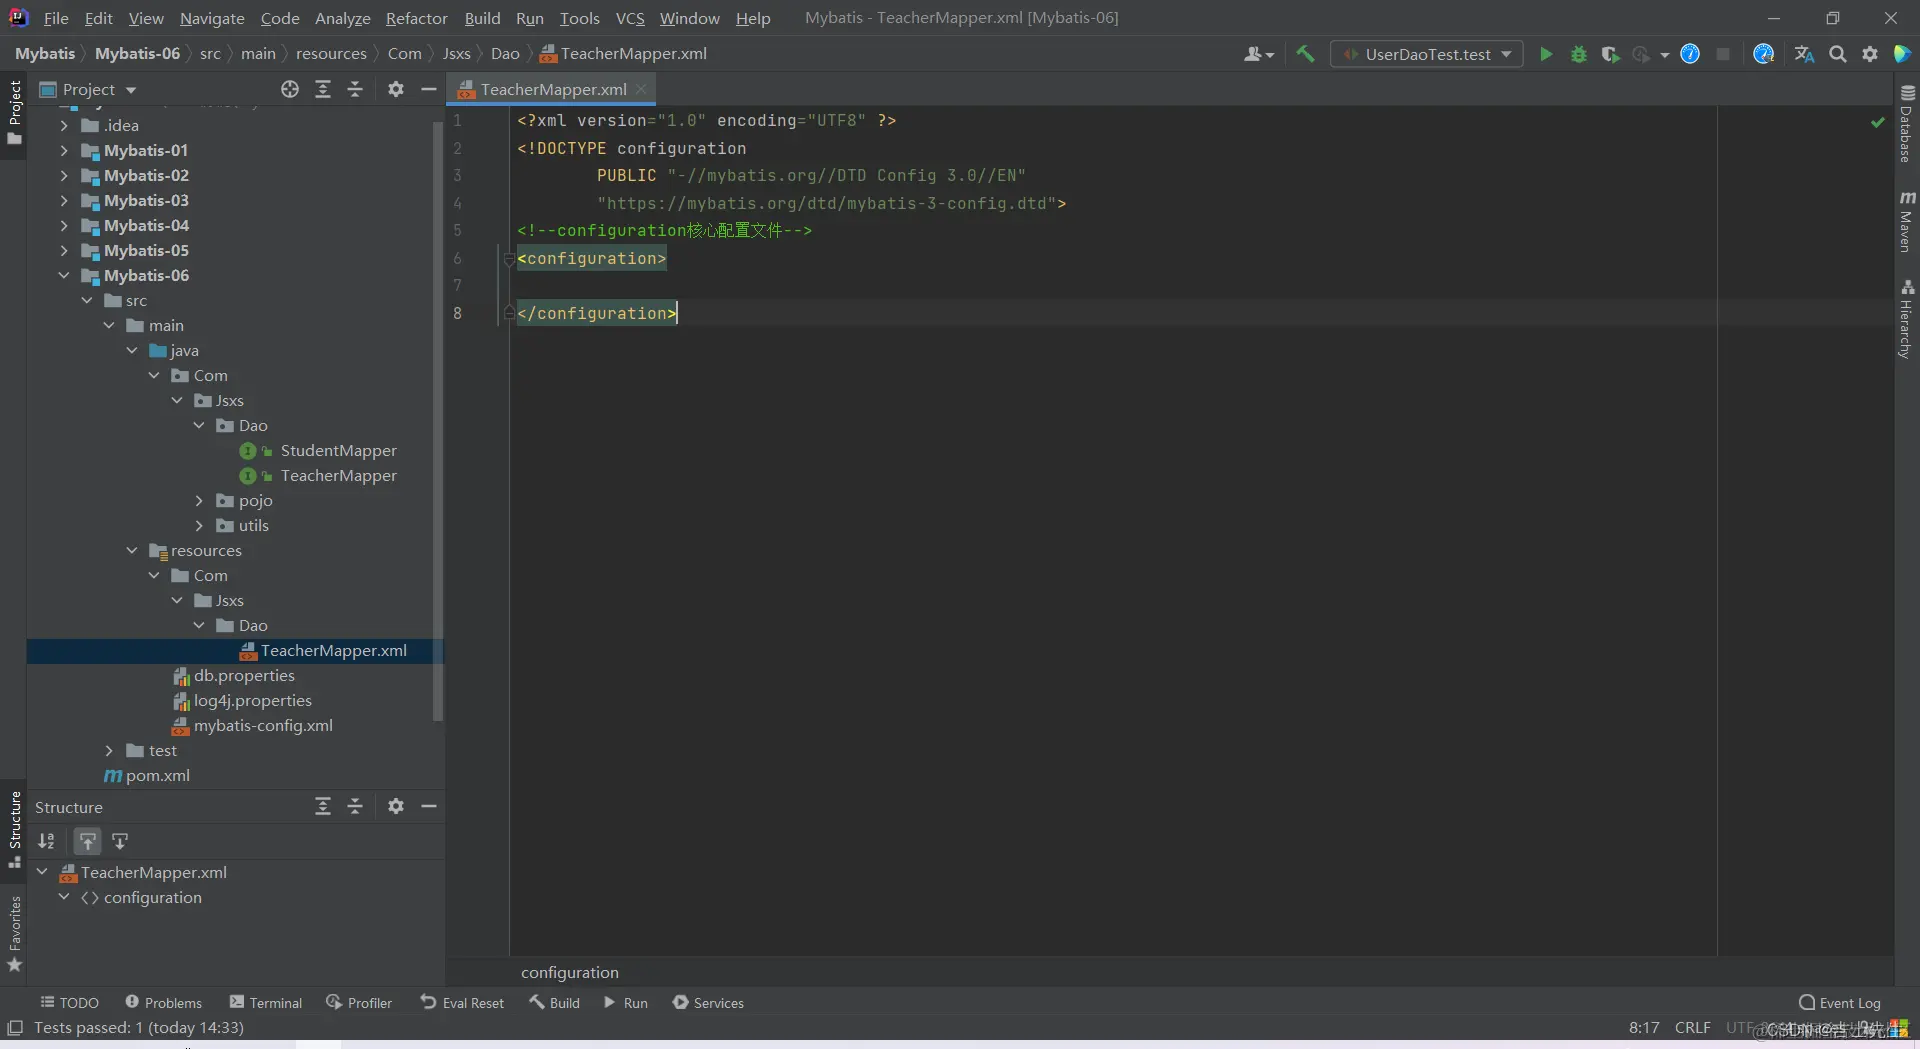Open Search Everywhere magnifier icon
The width and height of the screenshot is (1920, 1049).
[1838, 54]
